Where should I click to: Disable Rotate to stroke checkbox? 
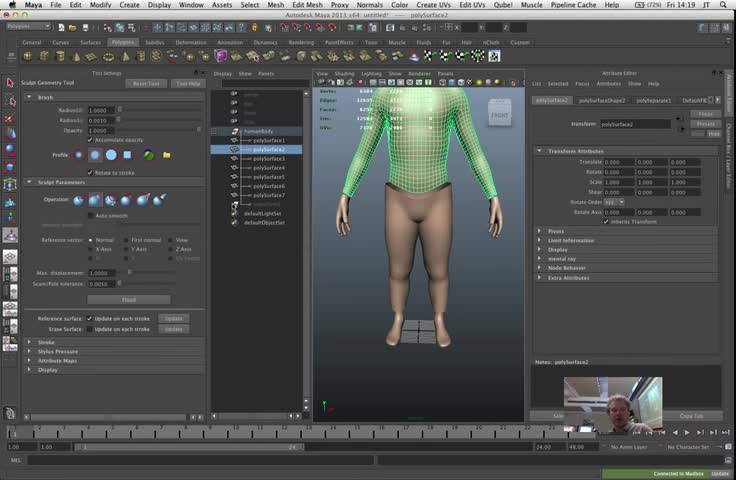[x=90, y=173]
